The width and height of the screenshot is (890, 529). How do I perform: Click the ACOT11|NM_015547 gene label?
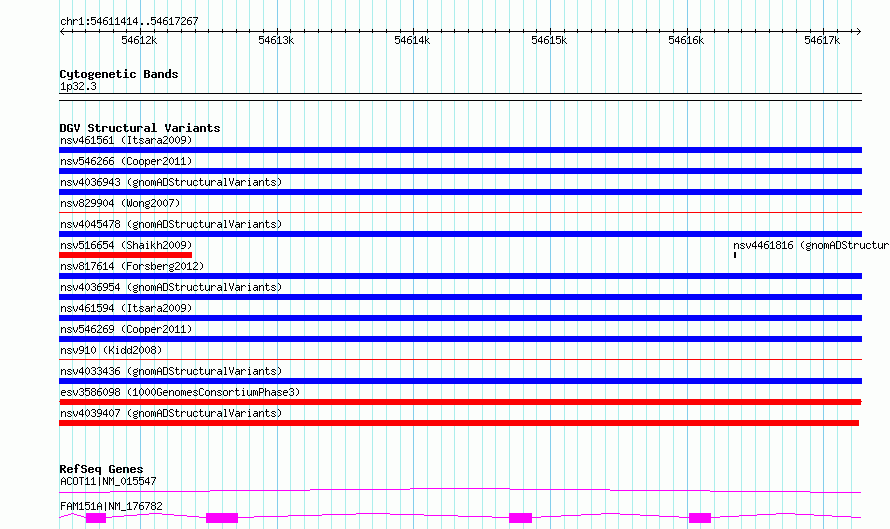[x=108, y=481]
